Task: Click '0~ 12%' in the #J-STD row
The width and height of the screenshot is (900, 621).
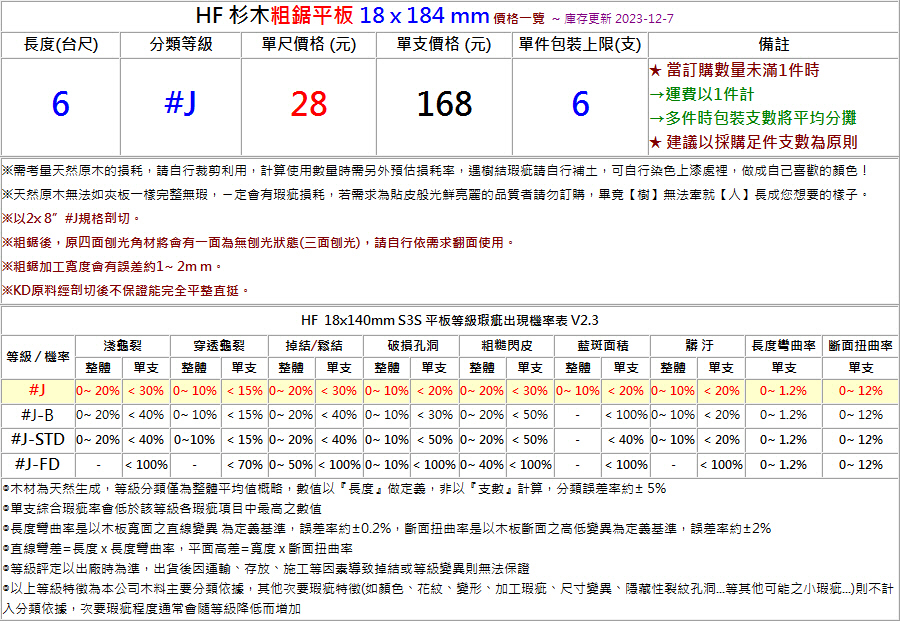Action: [x=860, y=440]
